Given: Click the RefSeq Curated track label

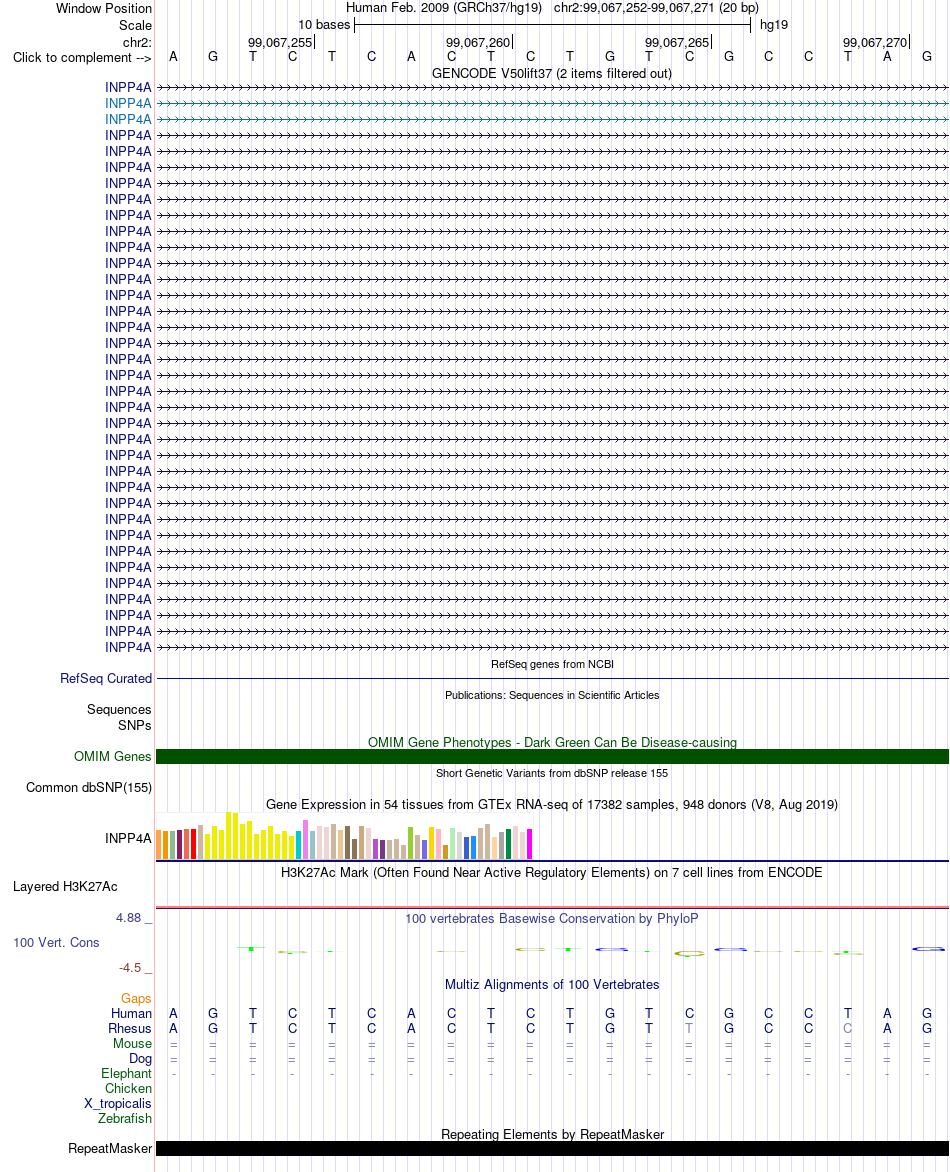Looking at the screenshot, I should coord(105,679).
